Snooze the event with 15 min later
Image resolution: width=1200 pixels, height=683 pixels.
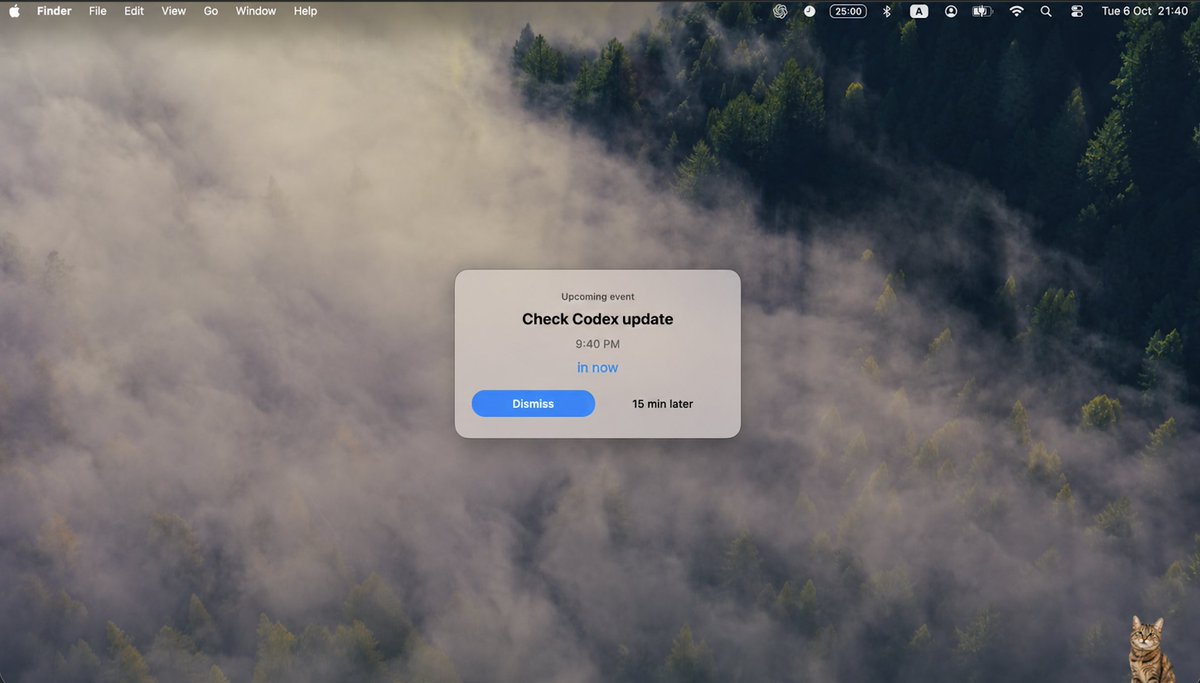[x=662, y=404]
